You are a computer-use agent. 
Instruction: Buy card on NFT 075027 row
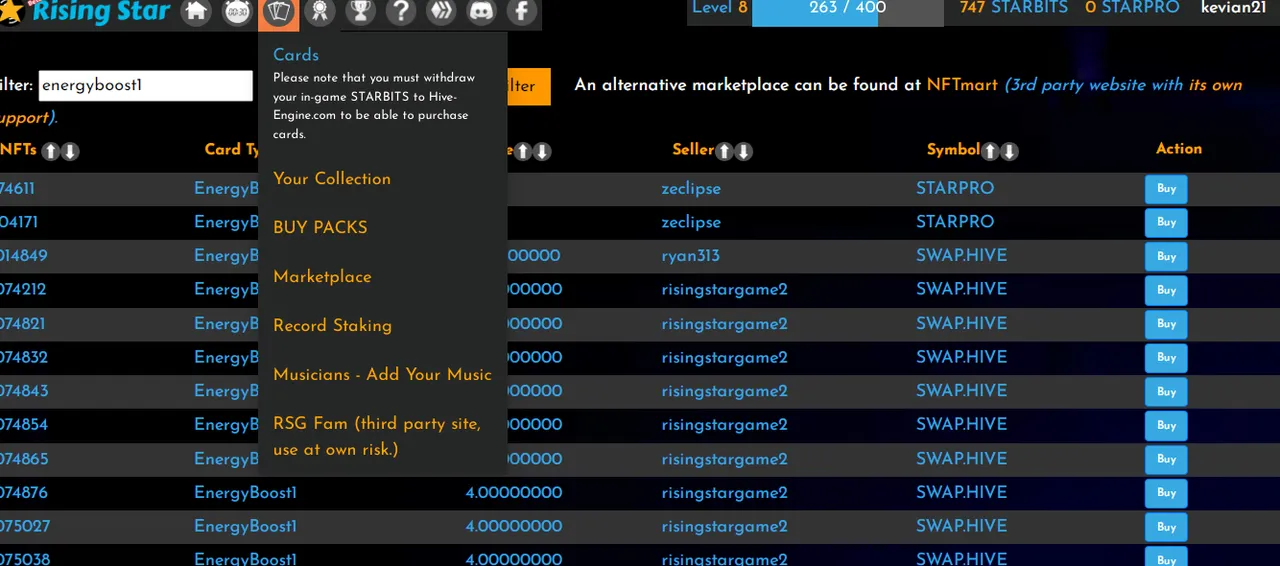[x=1166, y=527]
